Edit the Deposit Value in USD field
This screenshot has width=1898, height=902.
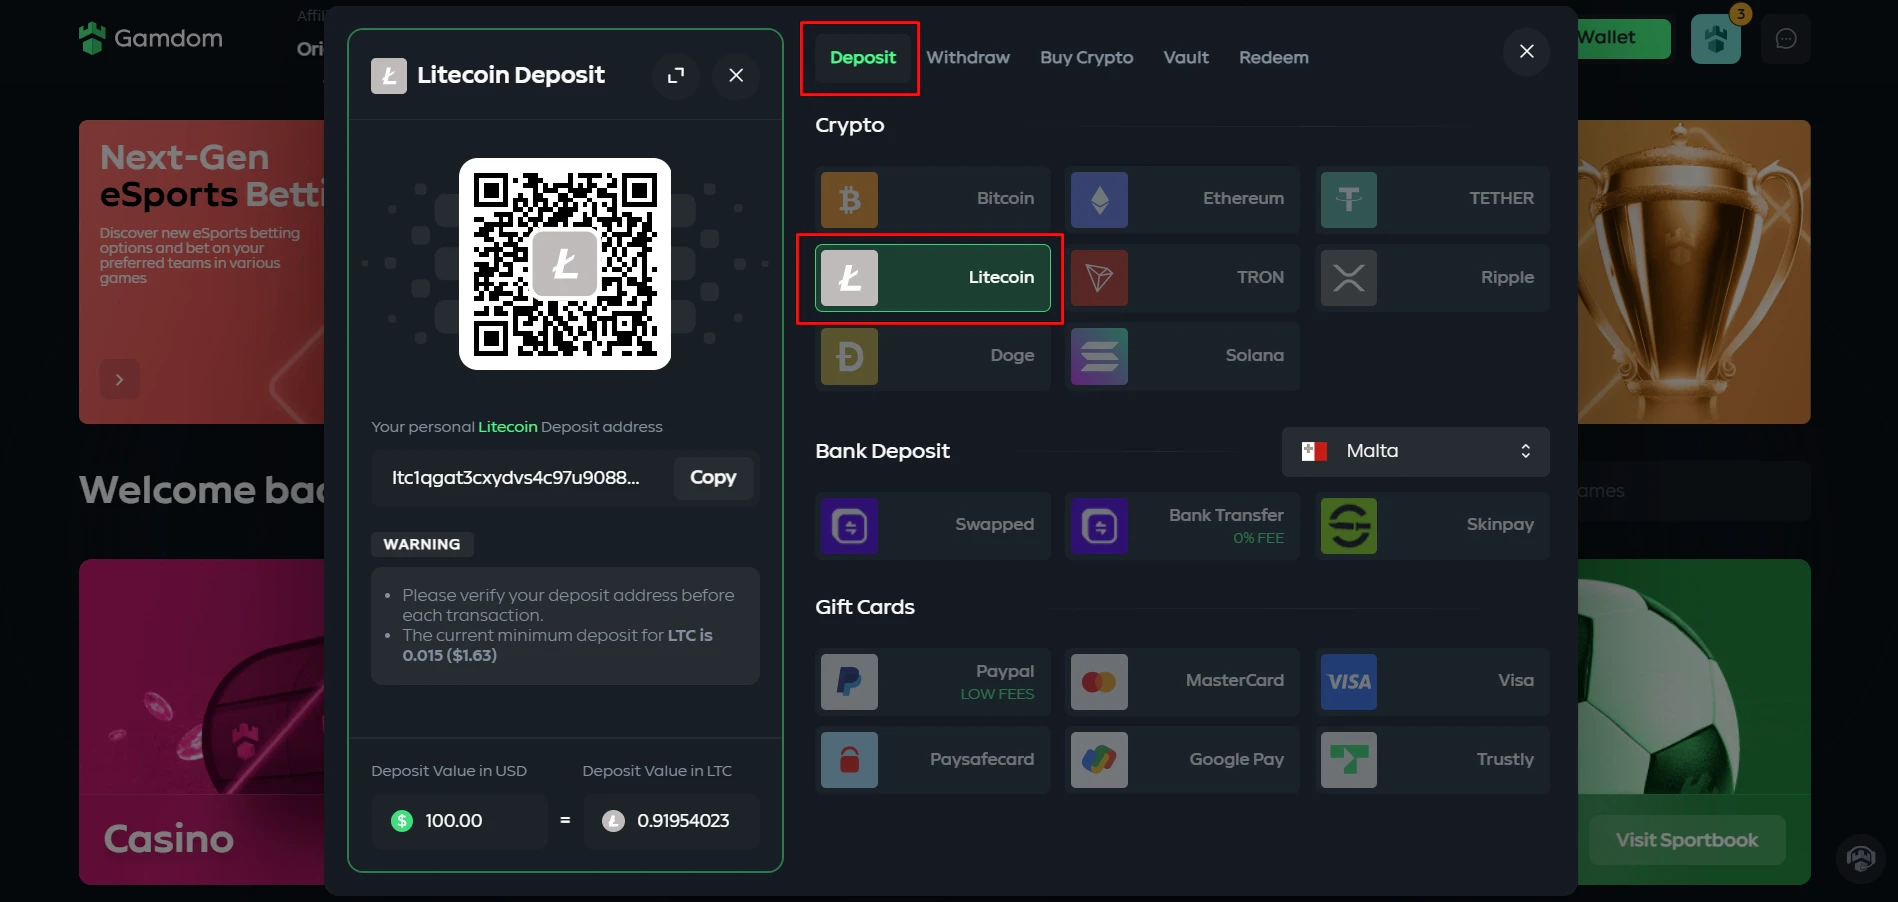459,822
